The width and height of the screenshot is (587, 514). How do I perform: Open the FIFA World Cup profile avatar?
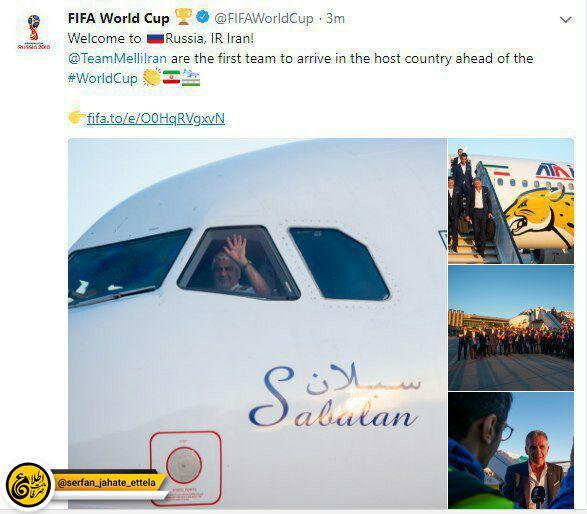tap(33, 32)
